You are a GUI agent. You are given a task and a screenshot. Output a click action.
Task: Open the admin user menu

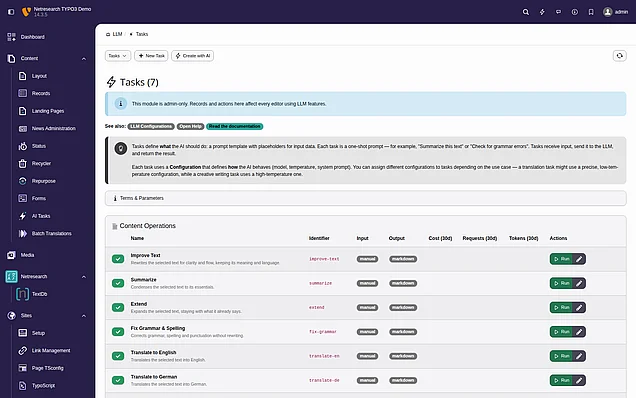615,12
